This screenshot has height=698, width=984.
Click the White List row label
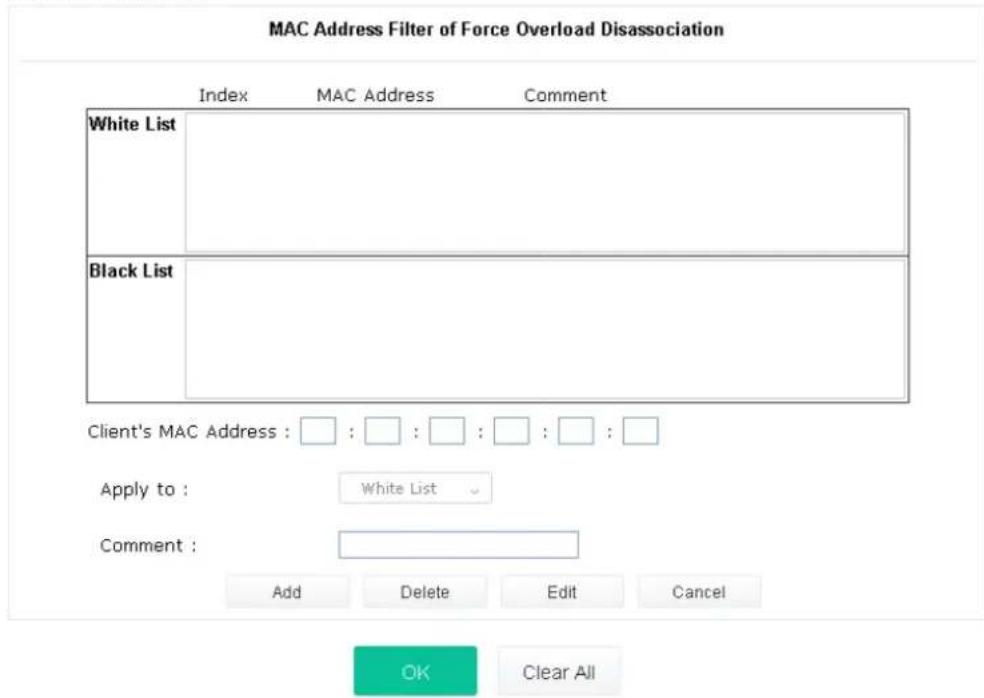coord(132,124)
